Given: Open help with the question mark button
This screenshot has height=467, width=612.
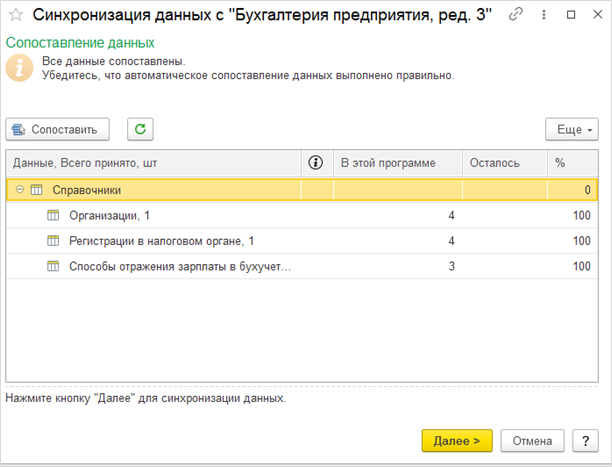Looking at the screenshot, I should [583, 440].
